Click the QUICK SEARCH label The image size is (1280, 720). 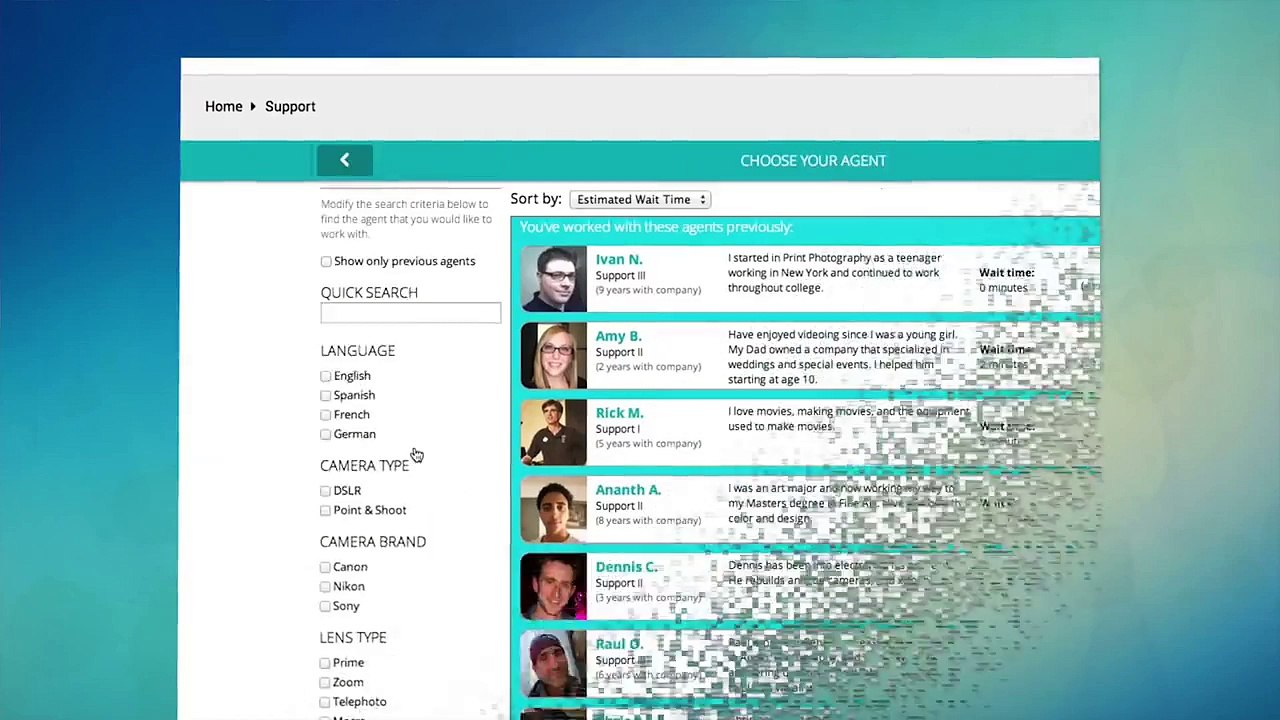(x=369, y=293)
